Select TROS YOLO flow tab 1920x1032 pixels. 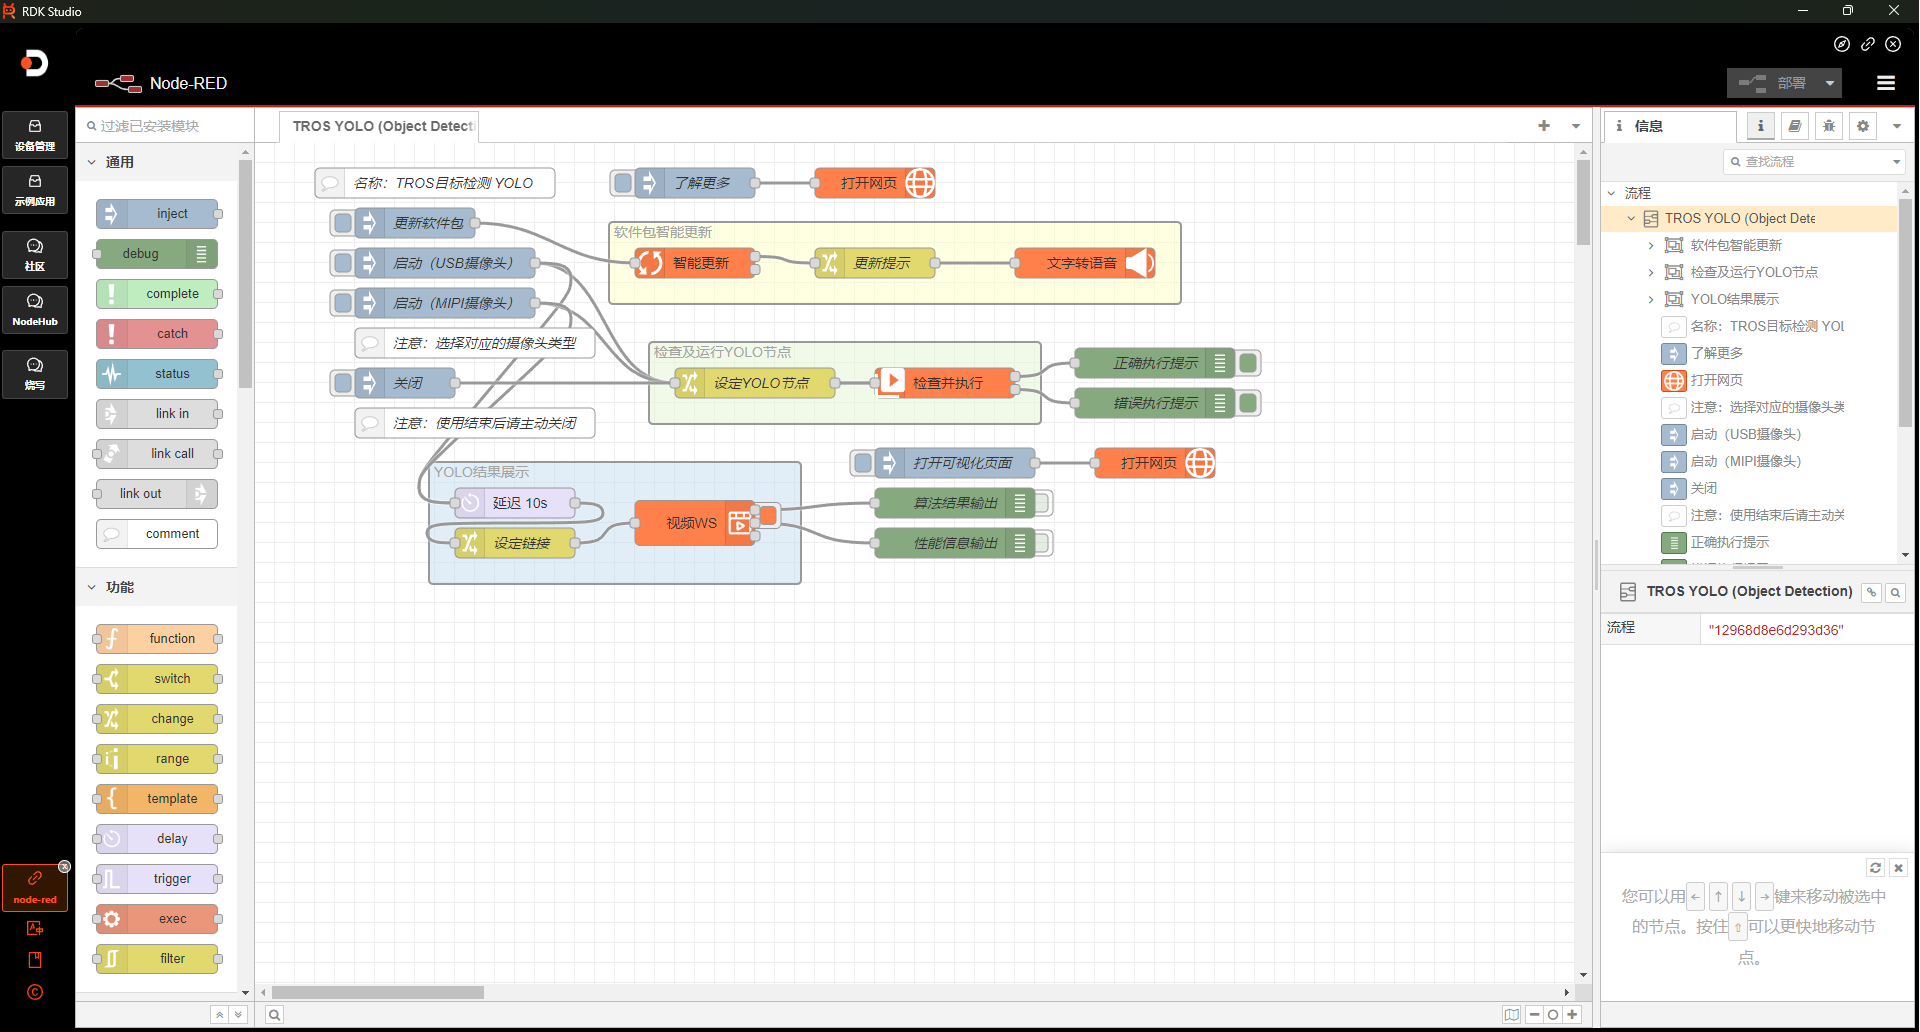(x=380, y=126)
